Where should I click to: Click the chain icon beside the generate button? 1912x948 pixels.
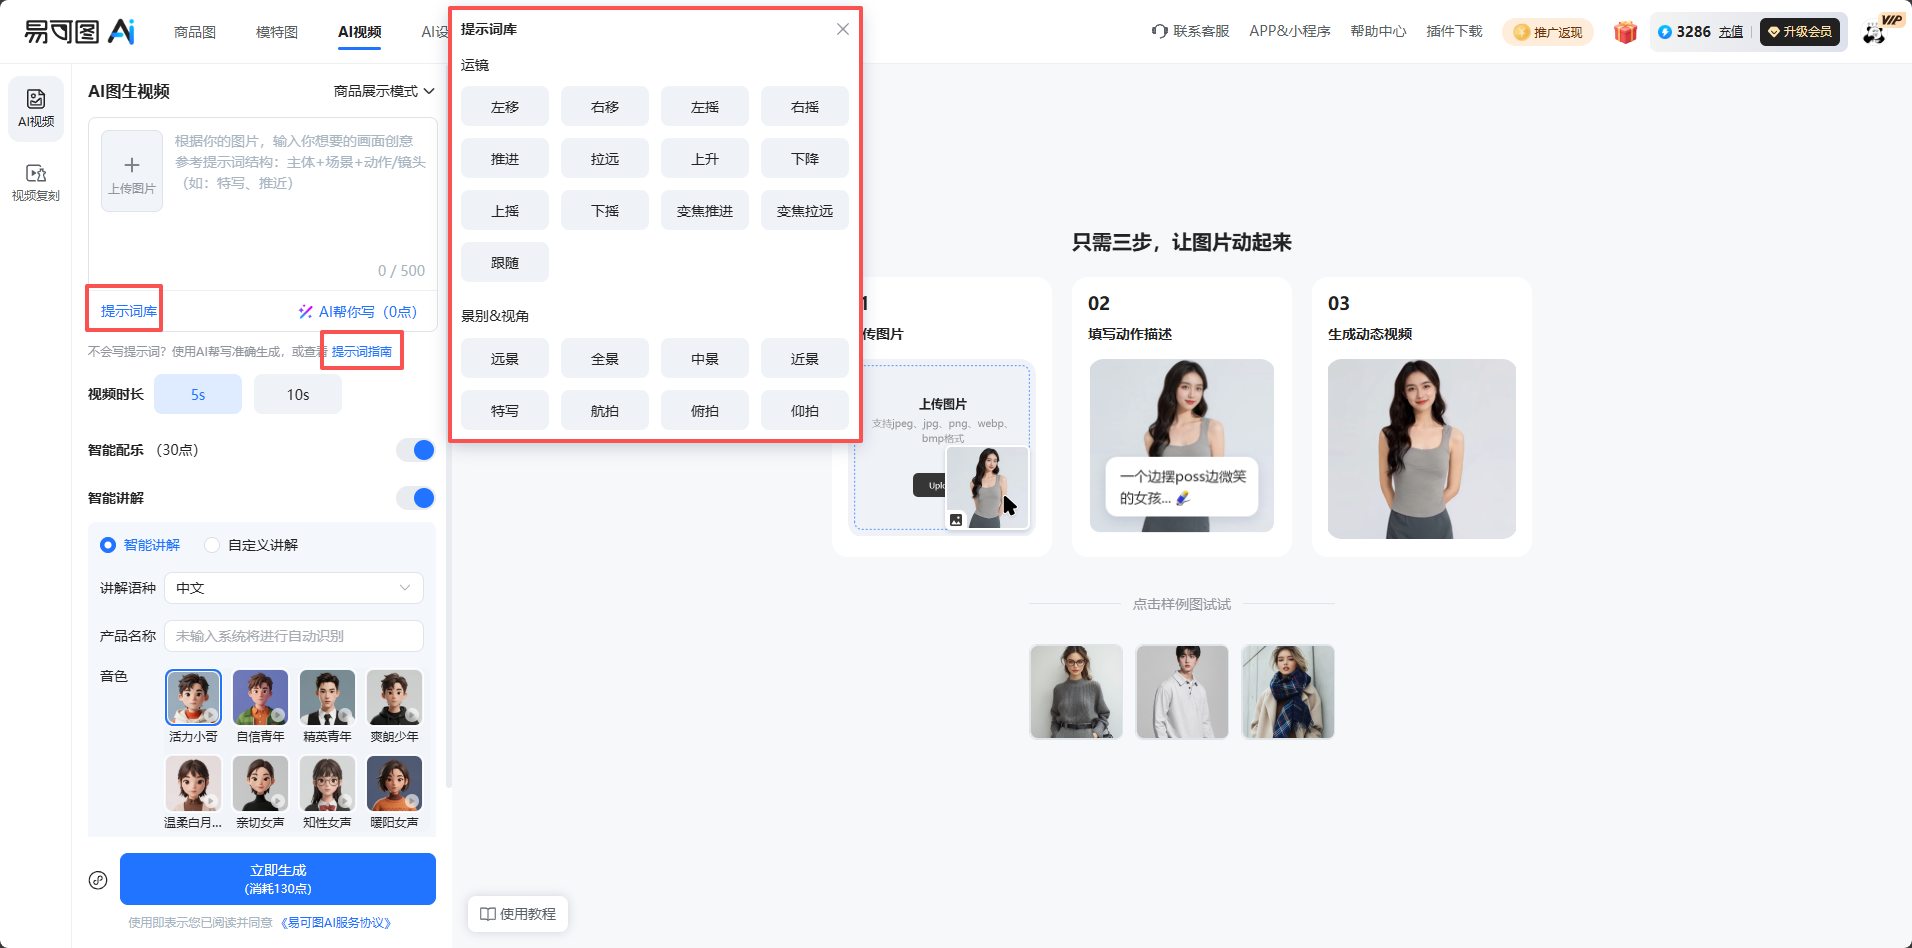pos(98,879)
